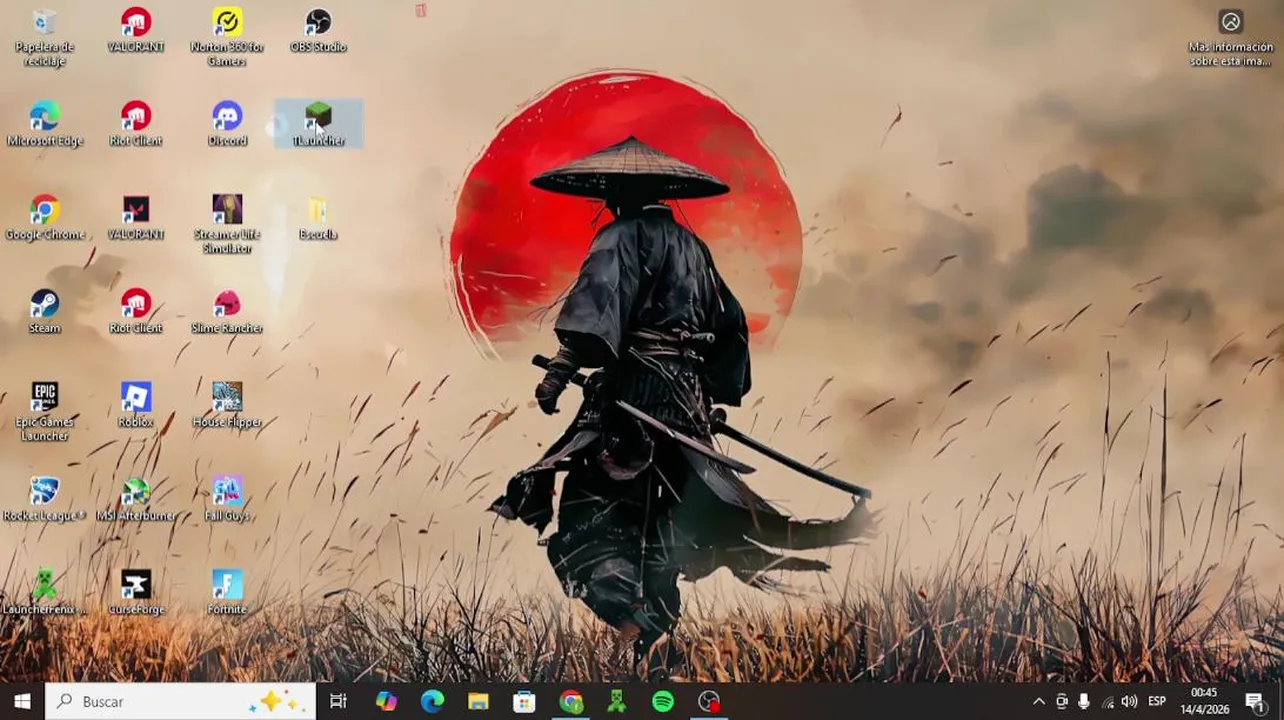Select the TLauncher desktop icon

pos(318,124)
